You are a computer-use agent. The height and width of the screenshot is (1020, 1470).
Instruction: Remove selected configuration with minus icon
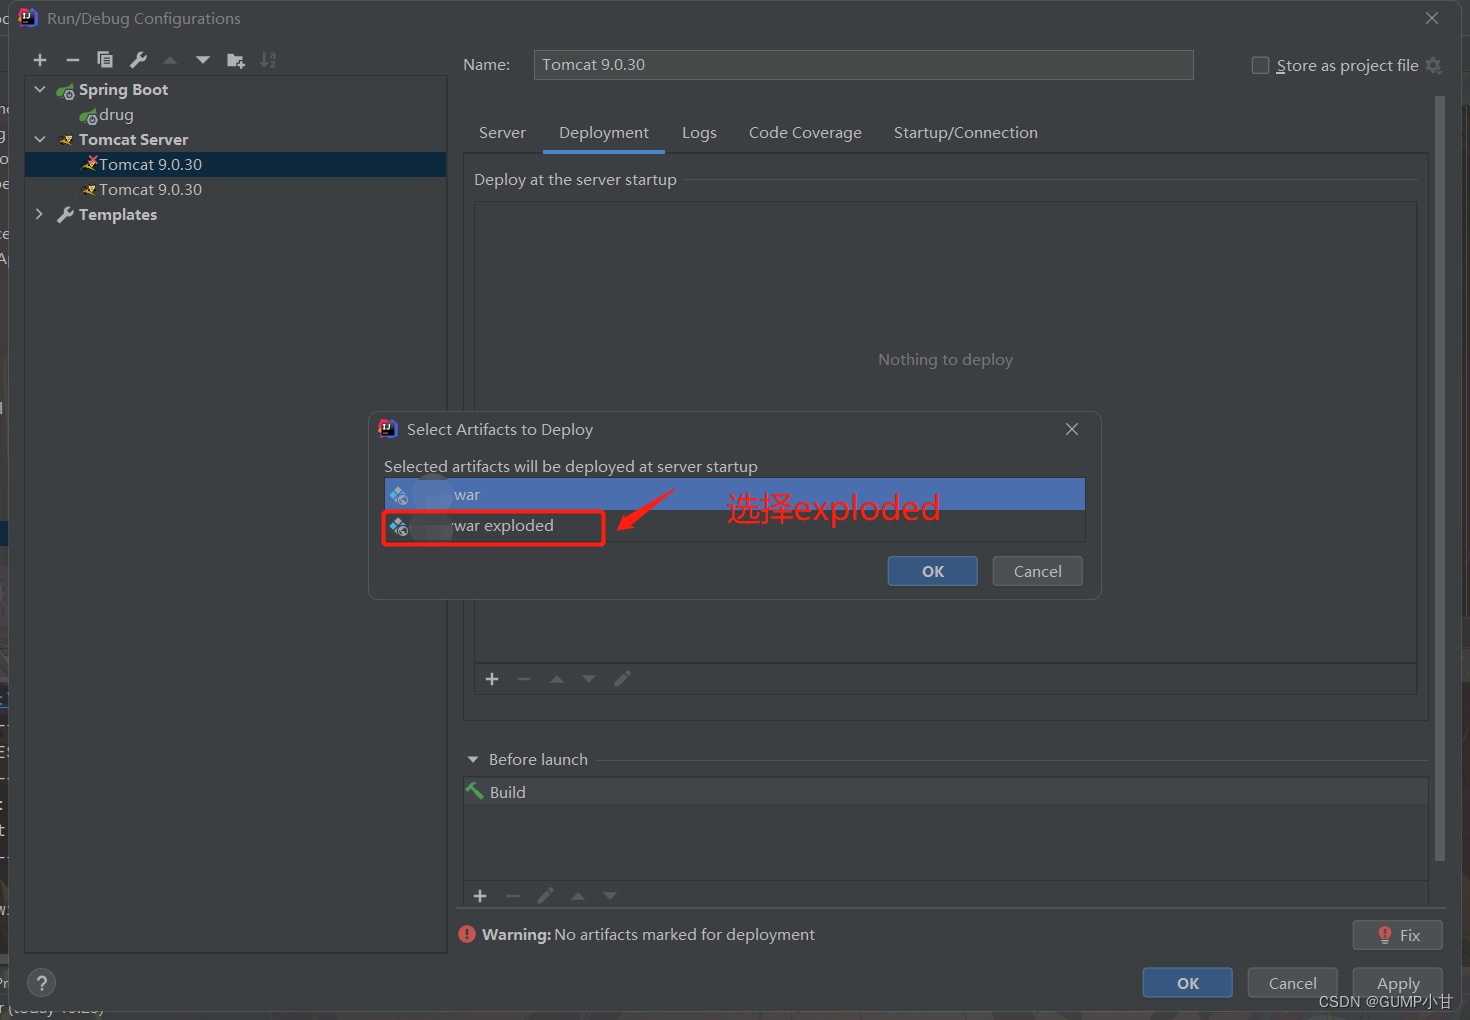click(72, 60)
